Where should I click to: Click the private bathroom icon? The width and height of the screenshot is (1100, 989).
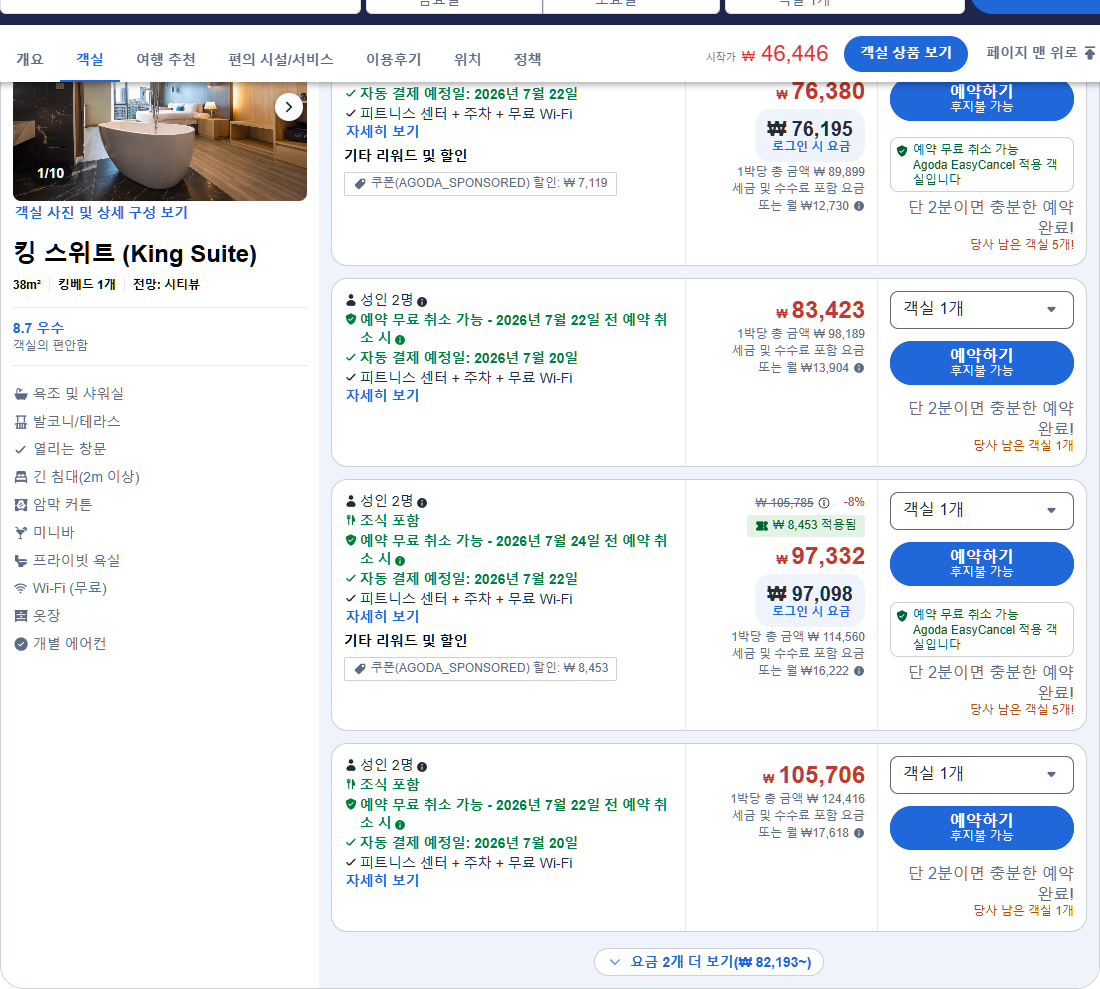pos(21,561)
